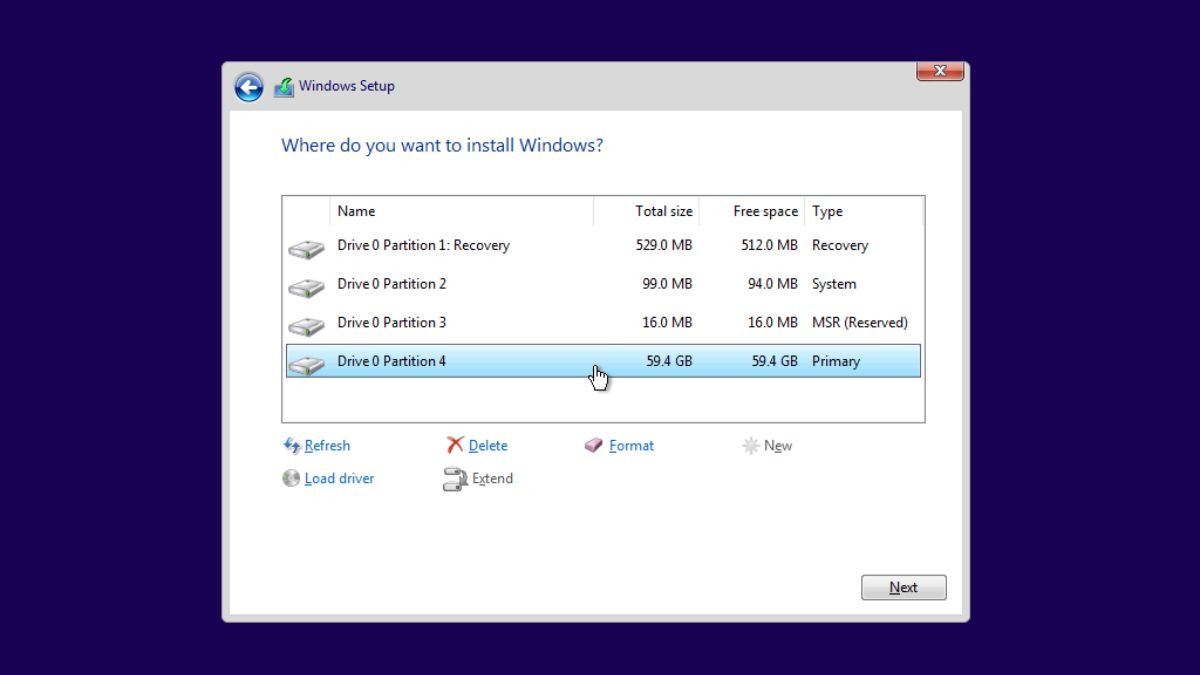
Task: Click the red X Delete icon
Action: coord(455,445)
